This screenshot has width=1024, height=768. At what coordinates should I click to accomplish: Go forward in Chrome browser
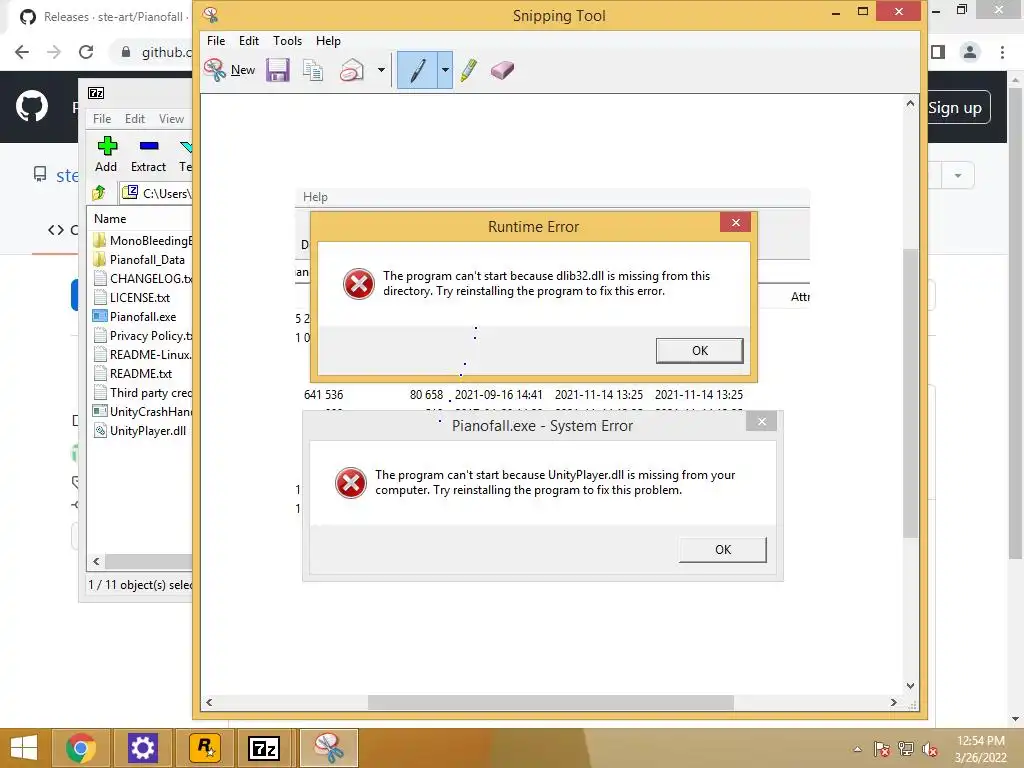tap(54, 52)
